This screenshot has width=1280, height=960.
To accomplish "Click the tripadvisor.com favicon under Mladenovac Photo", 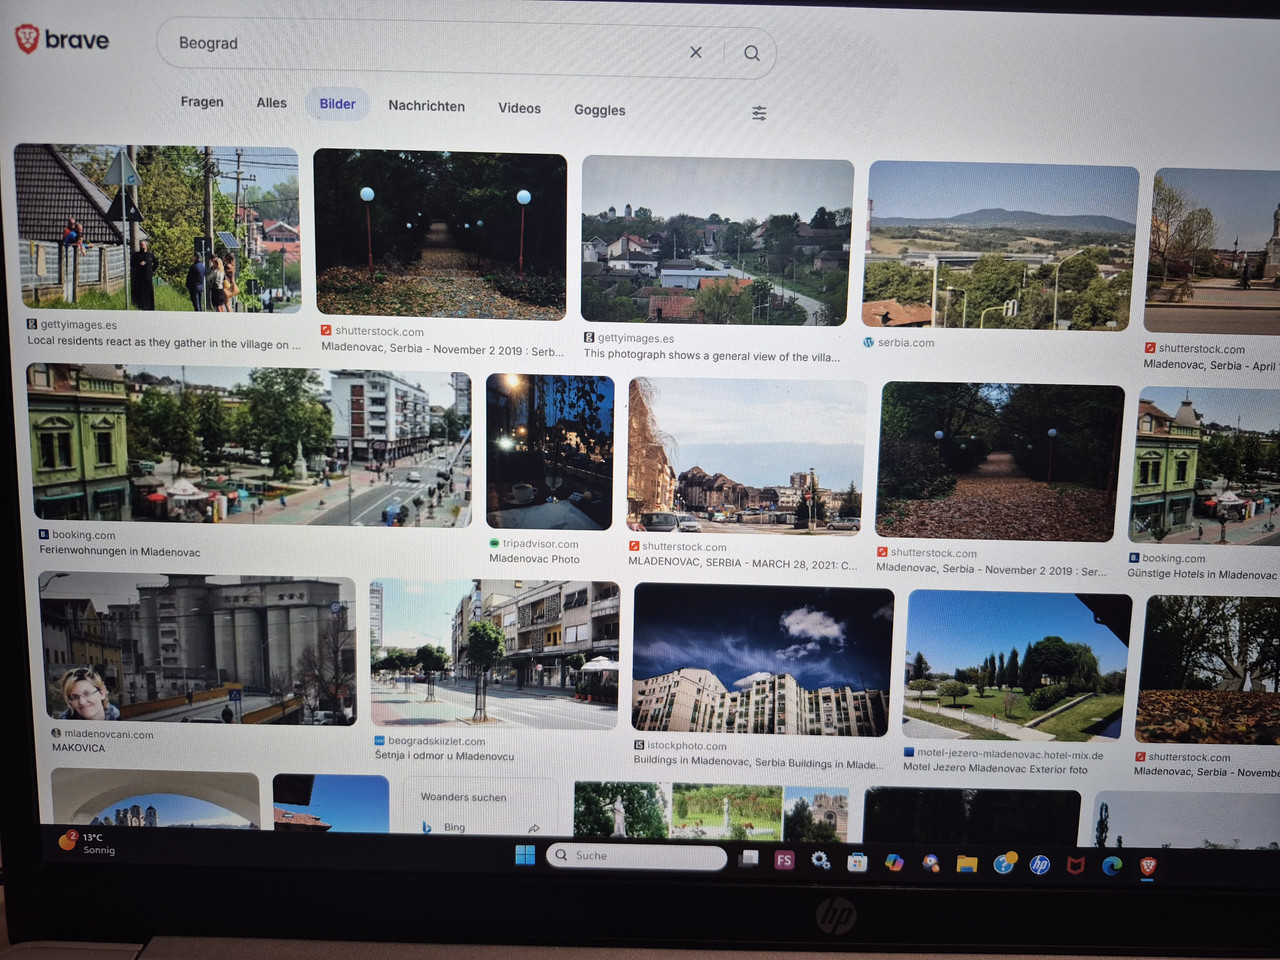I will pyautogui.click(x=493, y=544).
